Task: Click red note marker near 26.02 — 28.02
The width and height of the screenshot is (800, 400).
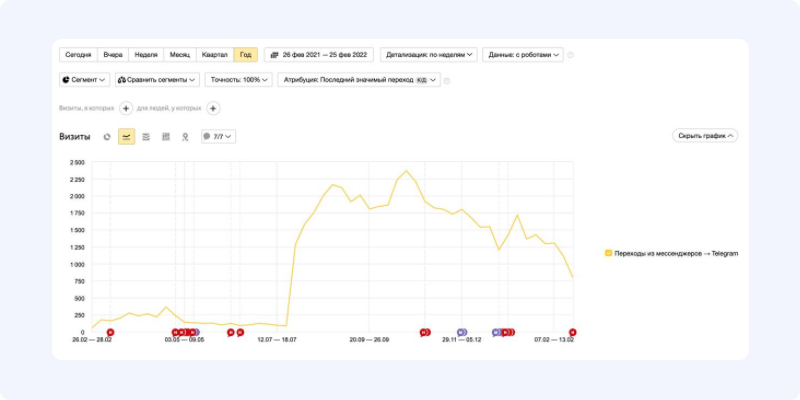Action: click(x=110, y=332)
